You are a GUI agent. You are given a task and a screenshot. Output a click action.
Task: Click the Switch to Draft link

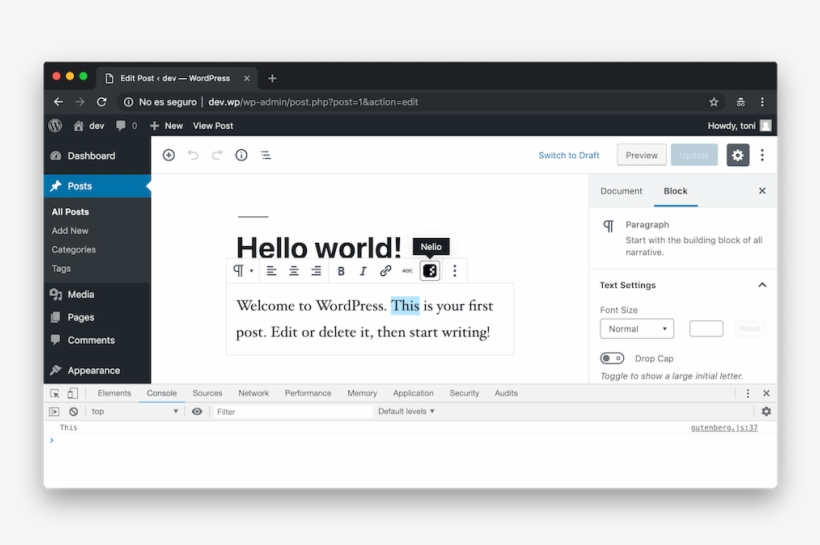click(569, 155)
